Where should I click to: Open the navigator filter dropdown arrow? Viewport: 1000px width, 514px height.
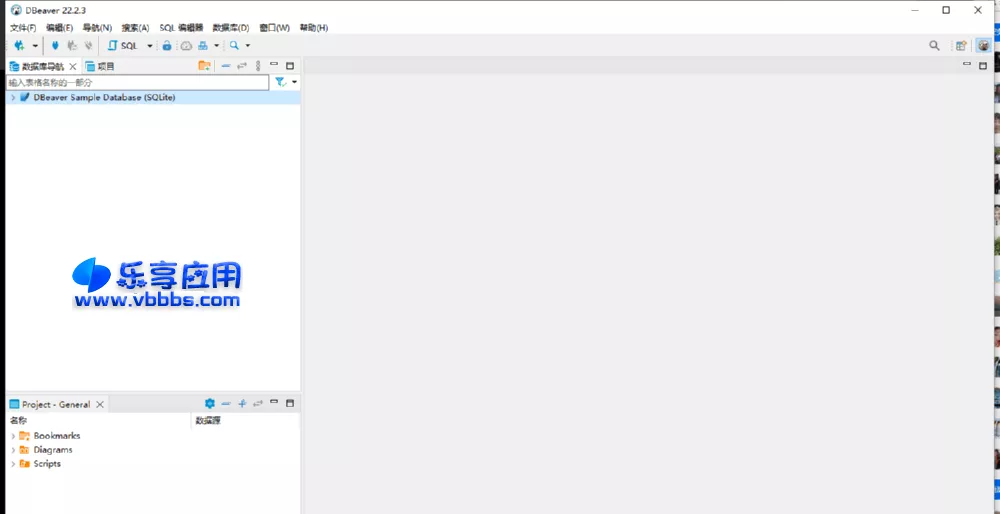(294, 82)
